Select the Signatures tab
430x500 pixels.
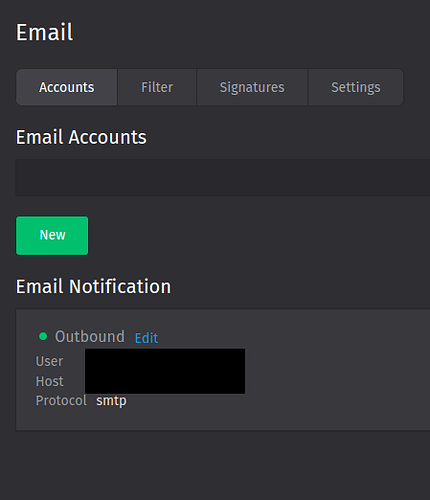coord(252,87)
